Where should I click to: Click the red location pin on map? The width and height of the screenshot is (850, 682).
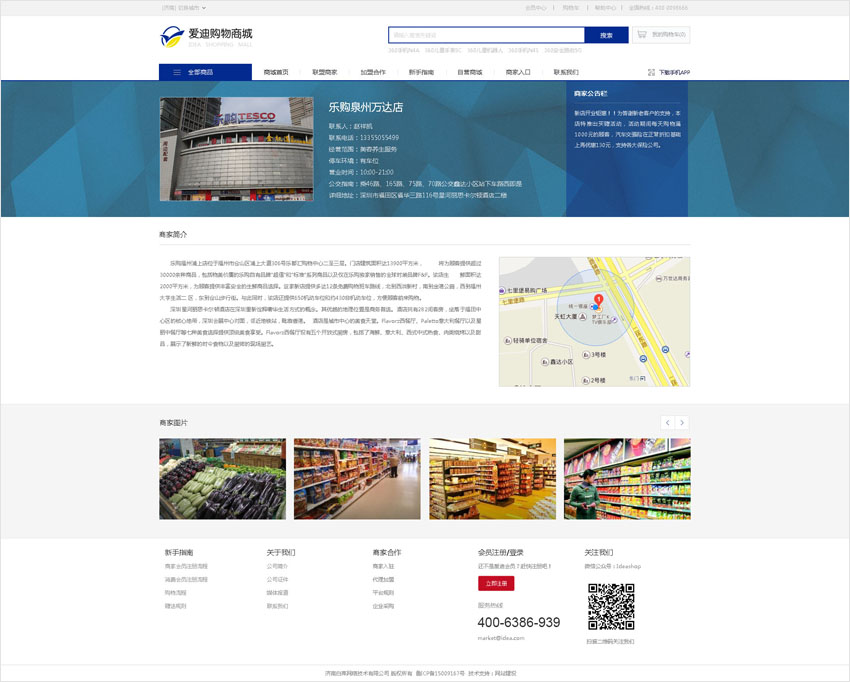[x=598, y=300]
